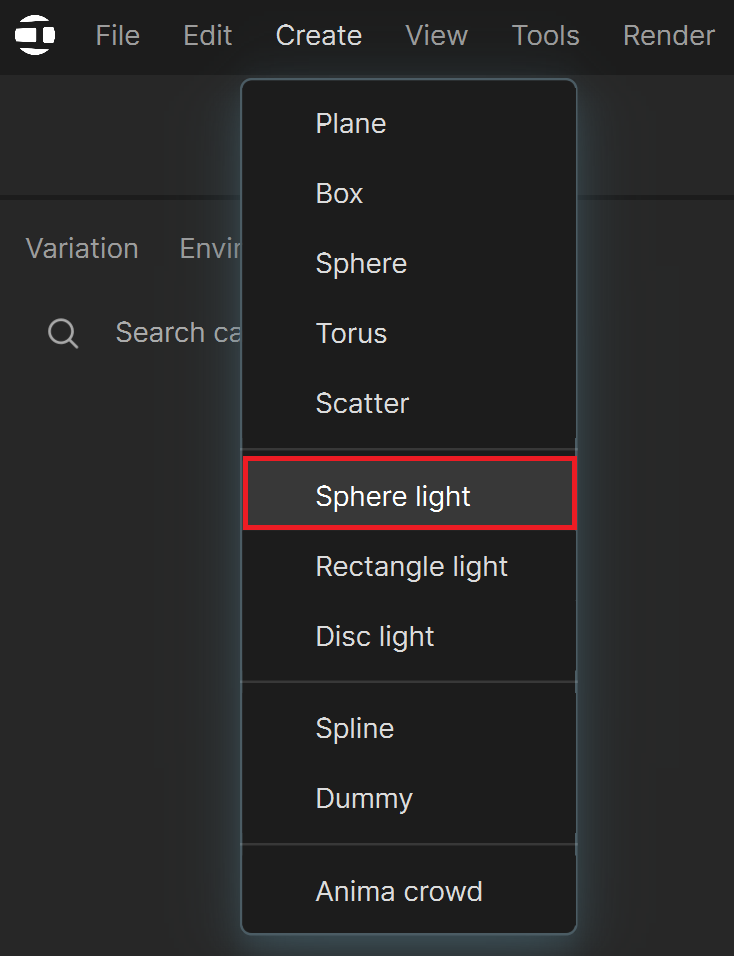The image size is (734, 956).
Task: Open the Tools menu
Action: pos(546,35)
